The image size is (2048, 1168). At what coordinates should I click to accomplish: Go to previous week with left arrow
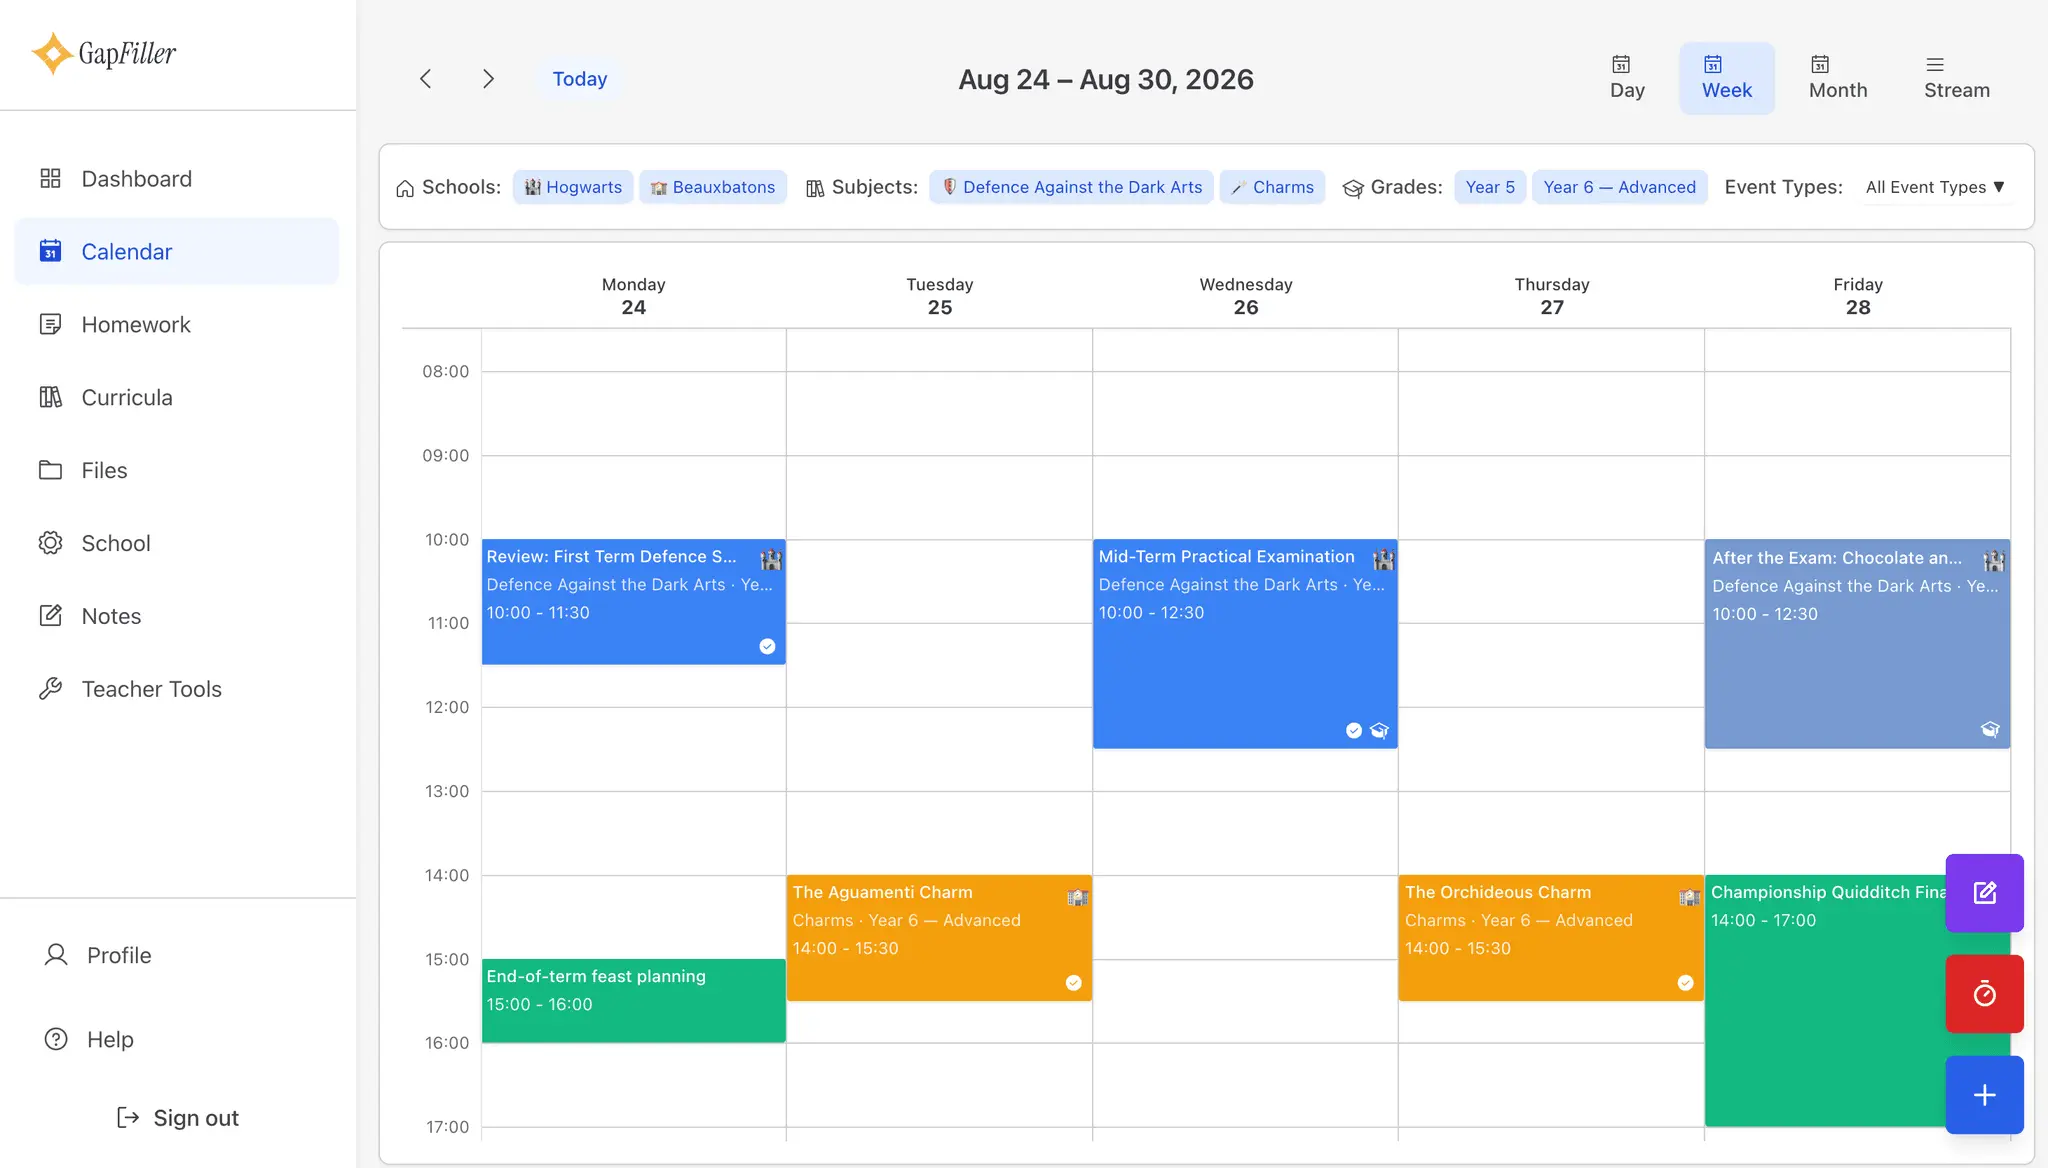426,79
